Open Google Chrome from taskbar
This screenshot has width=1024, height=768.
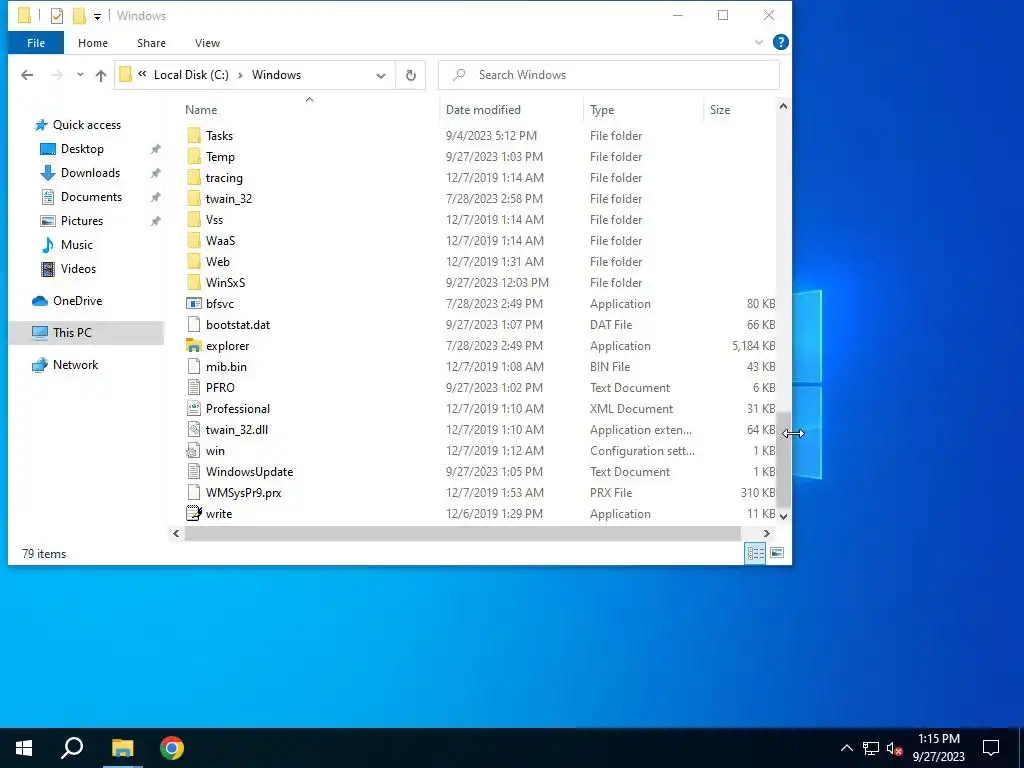tap(172, 748)
